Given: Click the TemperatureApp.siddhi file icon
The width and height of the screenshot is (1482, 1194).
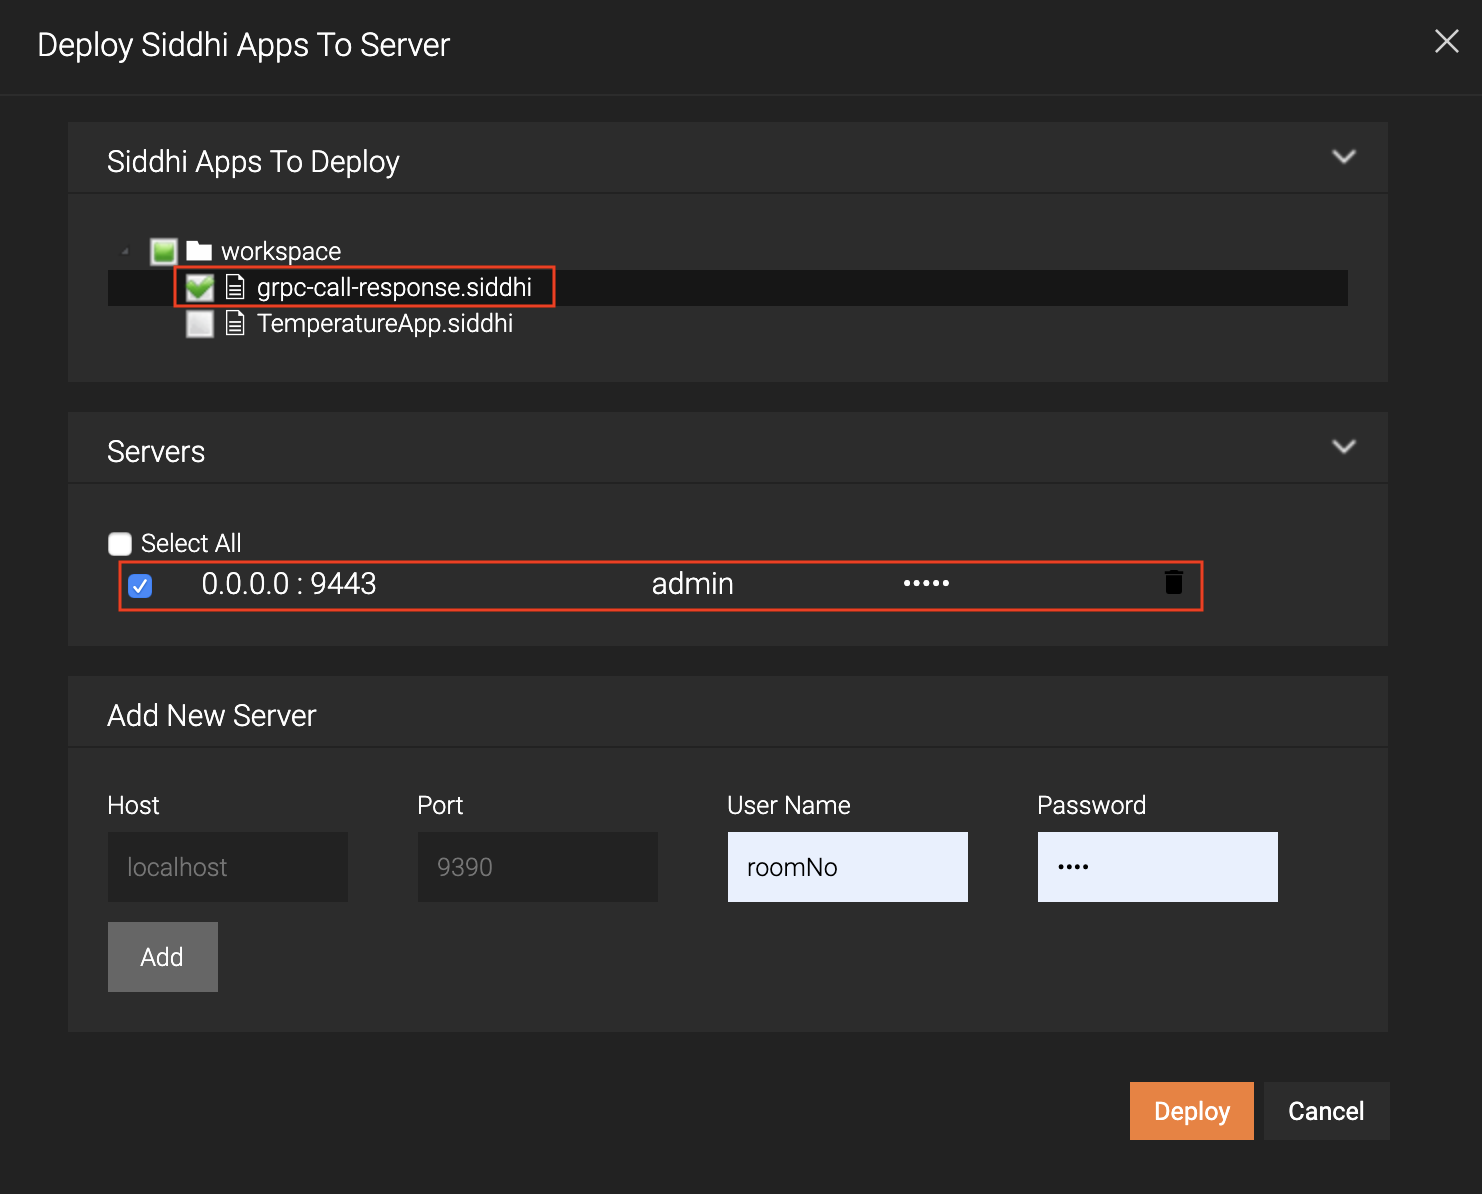Looking at the screenshot, I should [235, 324].
